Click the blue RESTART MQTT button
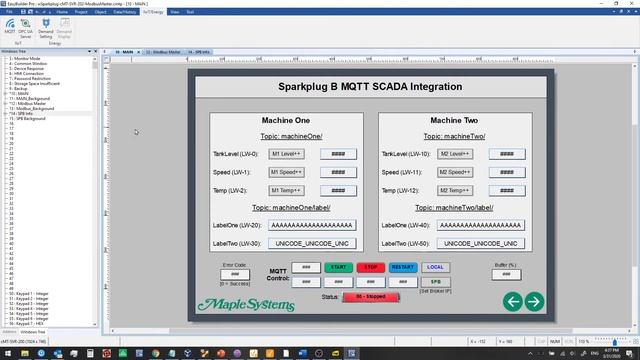The image size is (640, 360). click(x=403, y=267)
